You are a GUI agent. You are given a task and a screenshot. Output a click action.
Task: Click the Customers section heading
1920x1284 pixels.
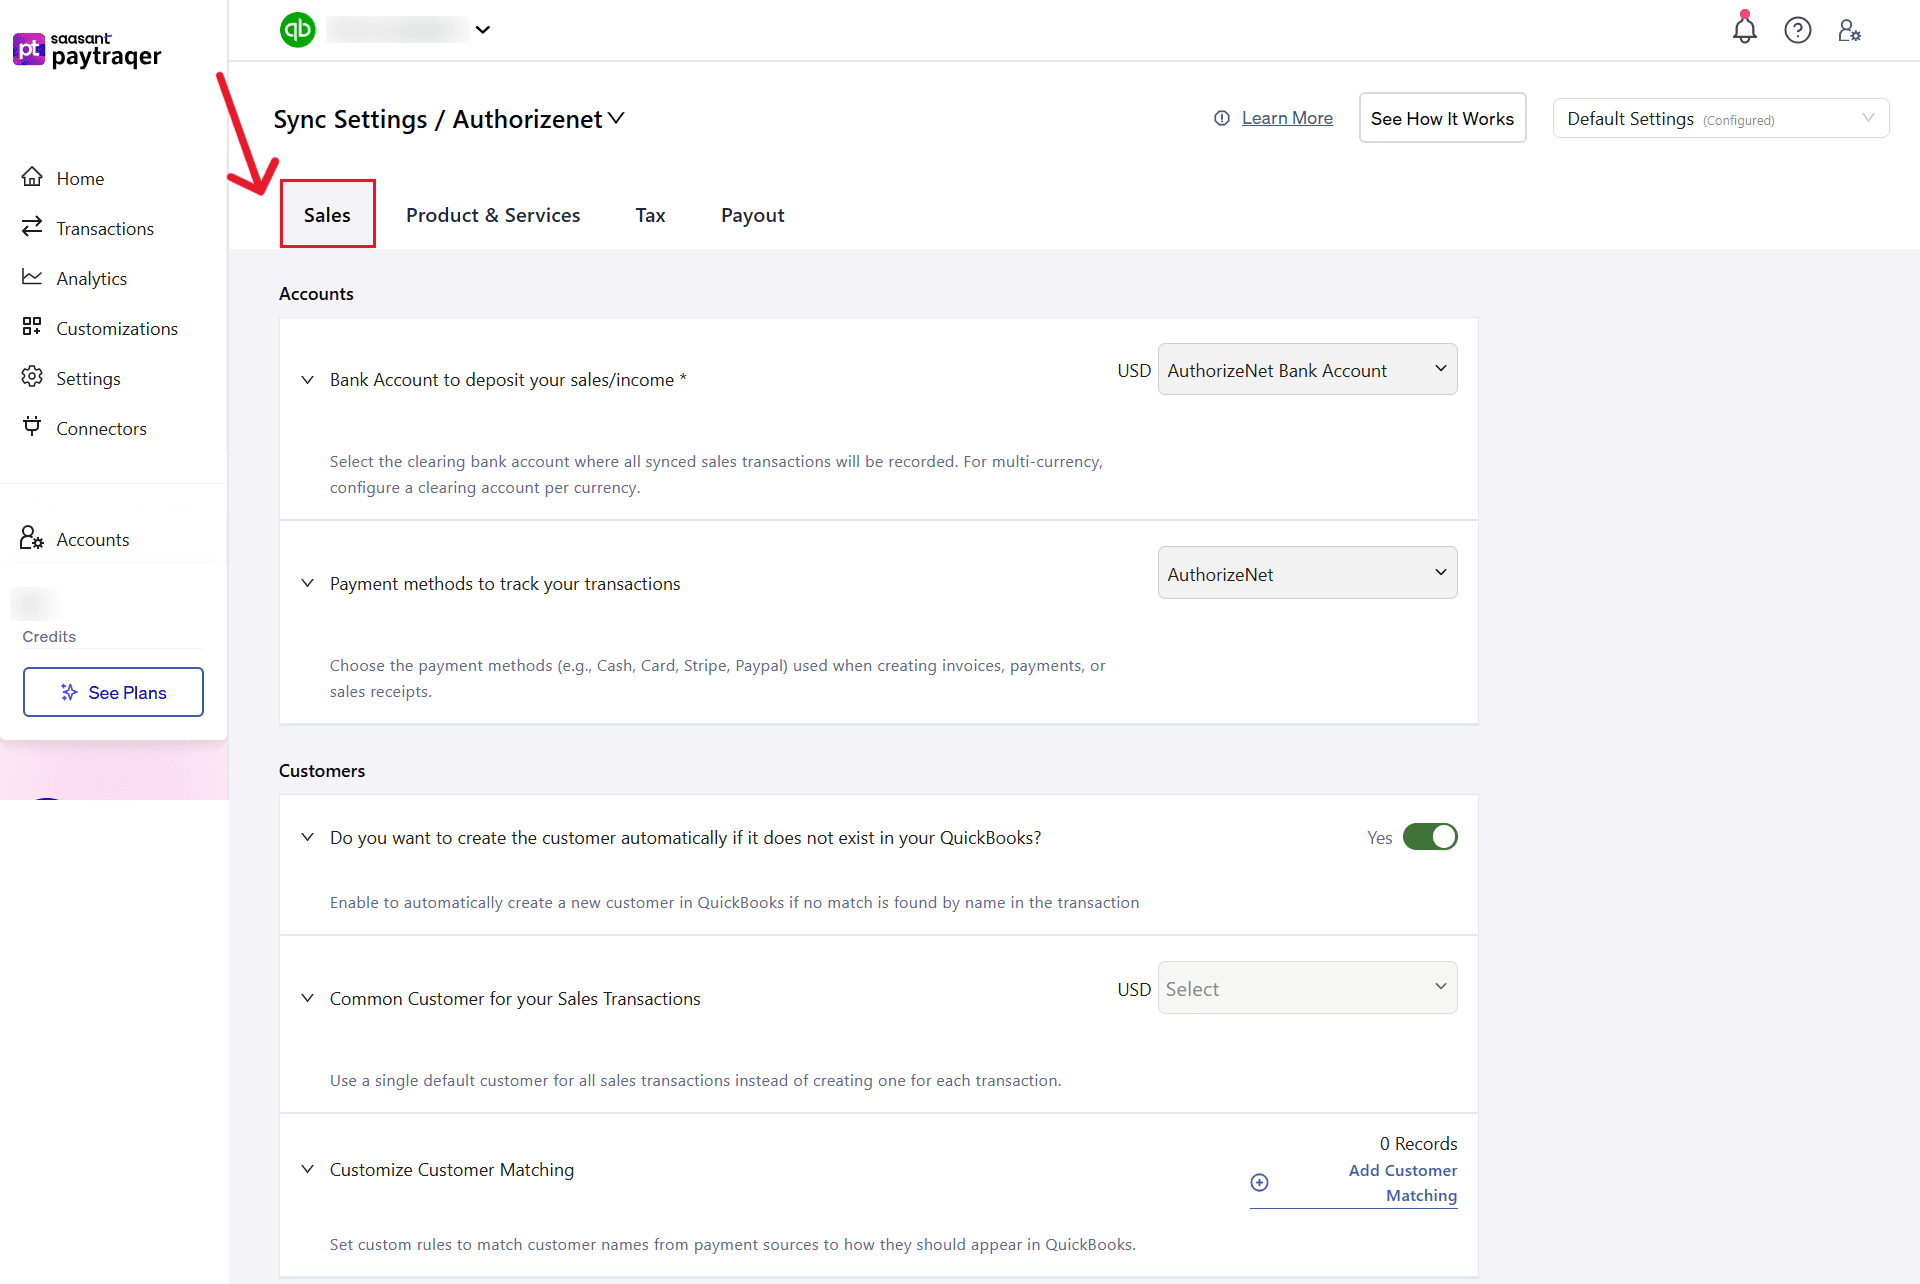(x=322, y=770)
